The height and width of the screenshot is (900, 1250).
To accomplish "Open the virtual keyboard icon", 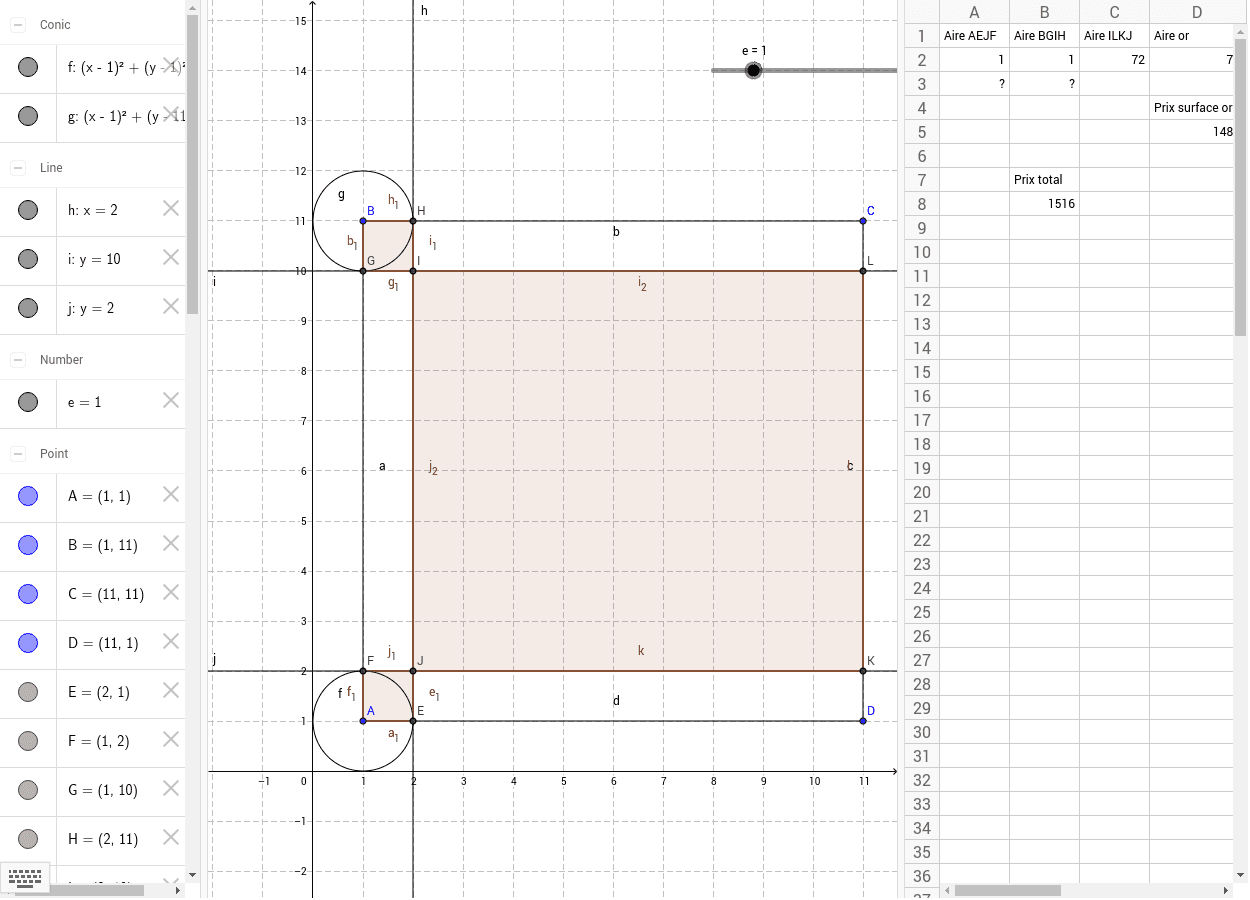I will pyautogui.click(x=25, y=878).
